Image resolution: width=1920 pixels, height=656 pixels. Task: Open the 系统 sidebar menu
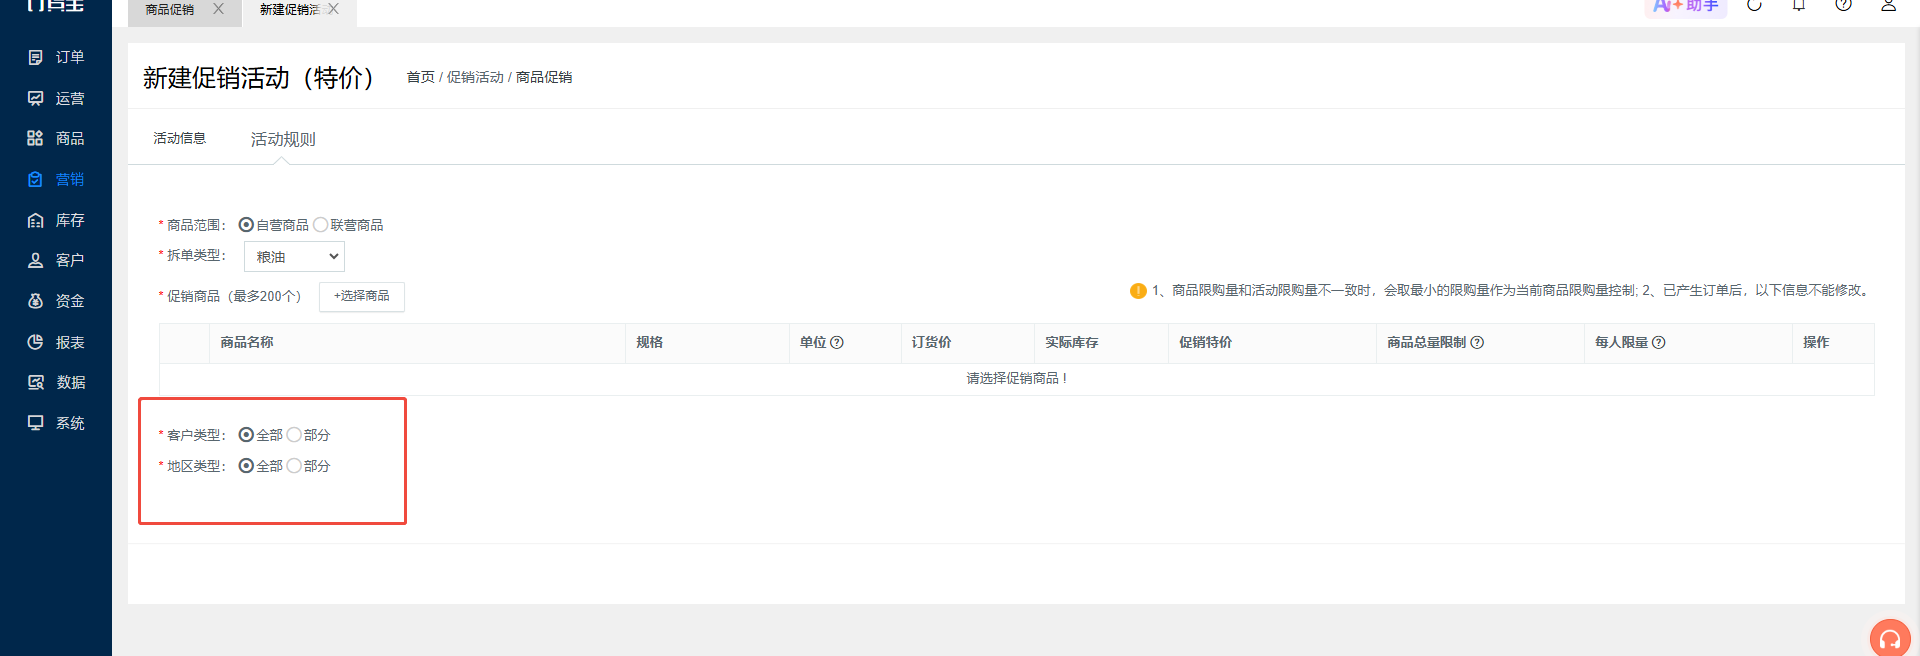coord(56,423)
